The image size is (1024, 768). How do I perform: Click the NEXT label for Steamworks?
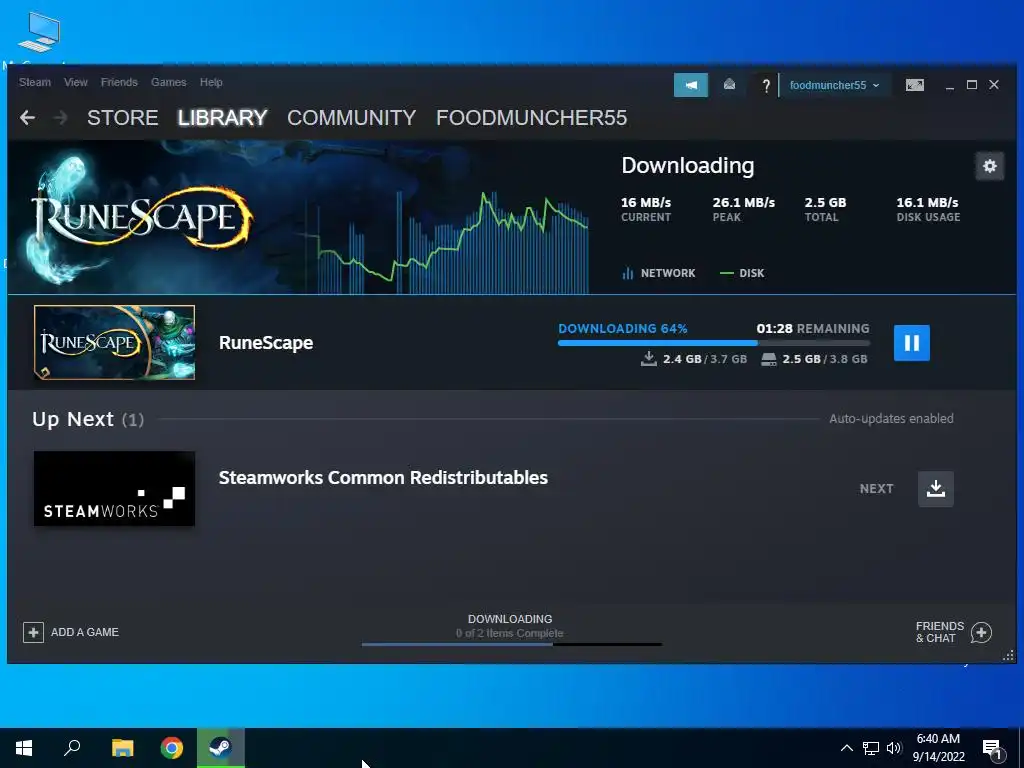pyautogui.click(x=876, y=488)
